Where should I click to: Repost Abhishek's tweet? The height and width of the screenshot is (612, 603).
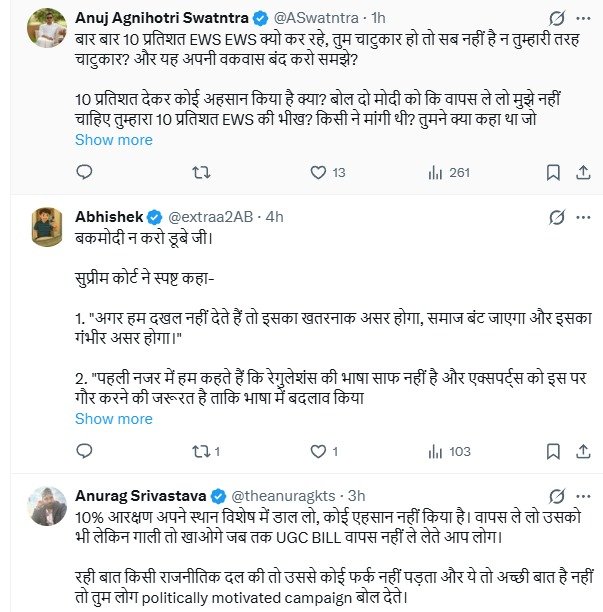point(200,451)
